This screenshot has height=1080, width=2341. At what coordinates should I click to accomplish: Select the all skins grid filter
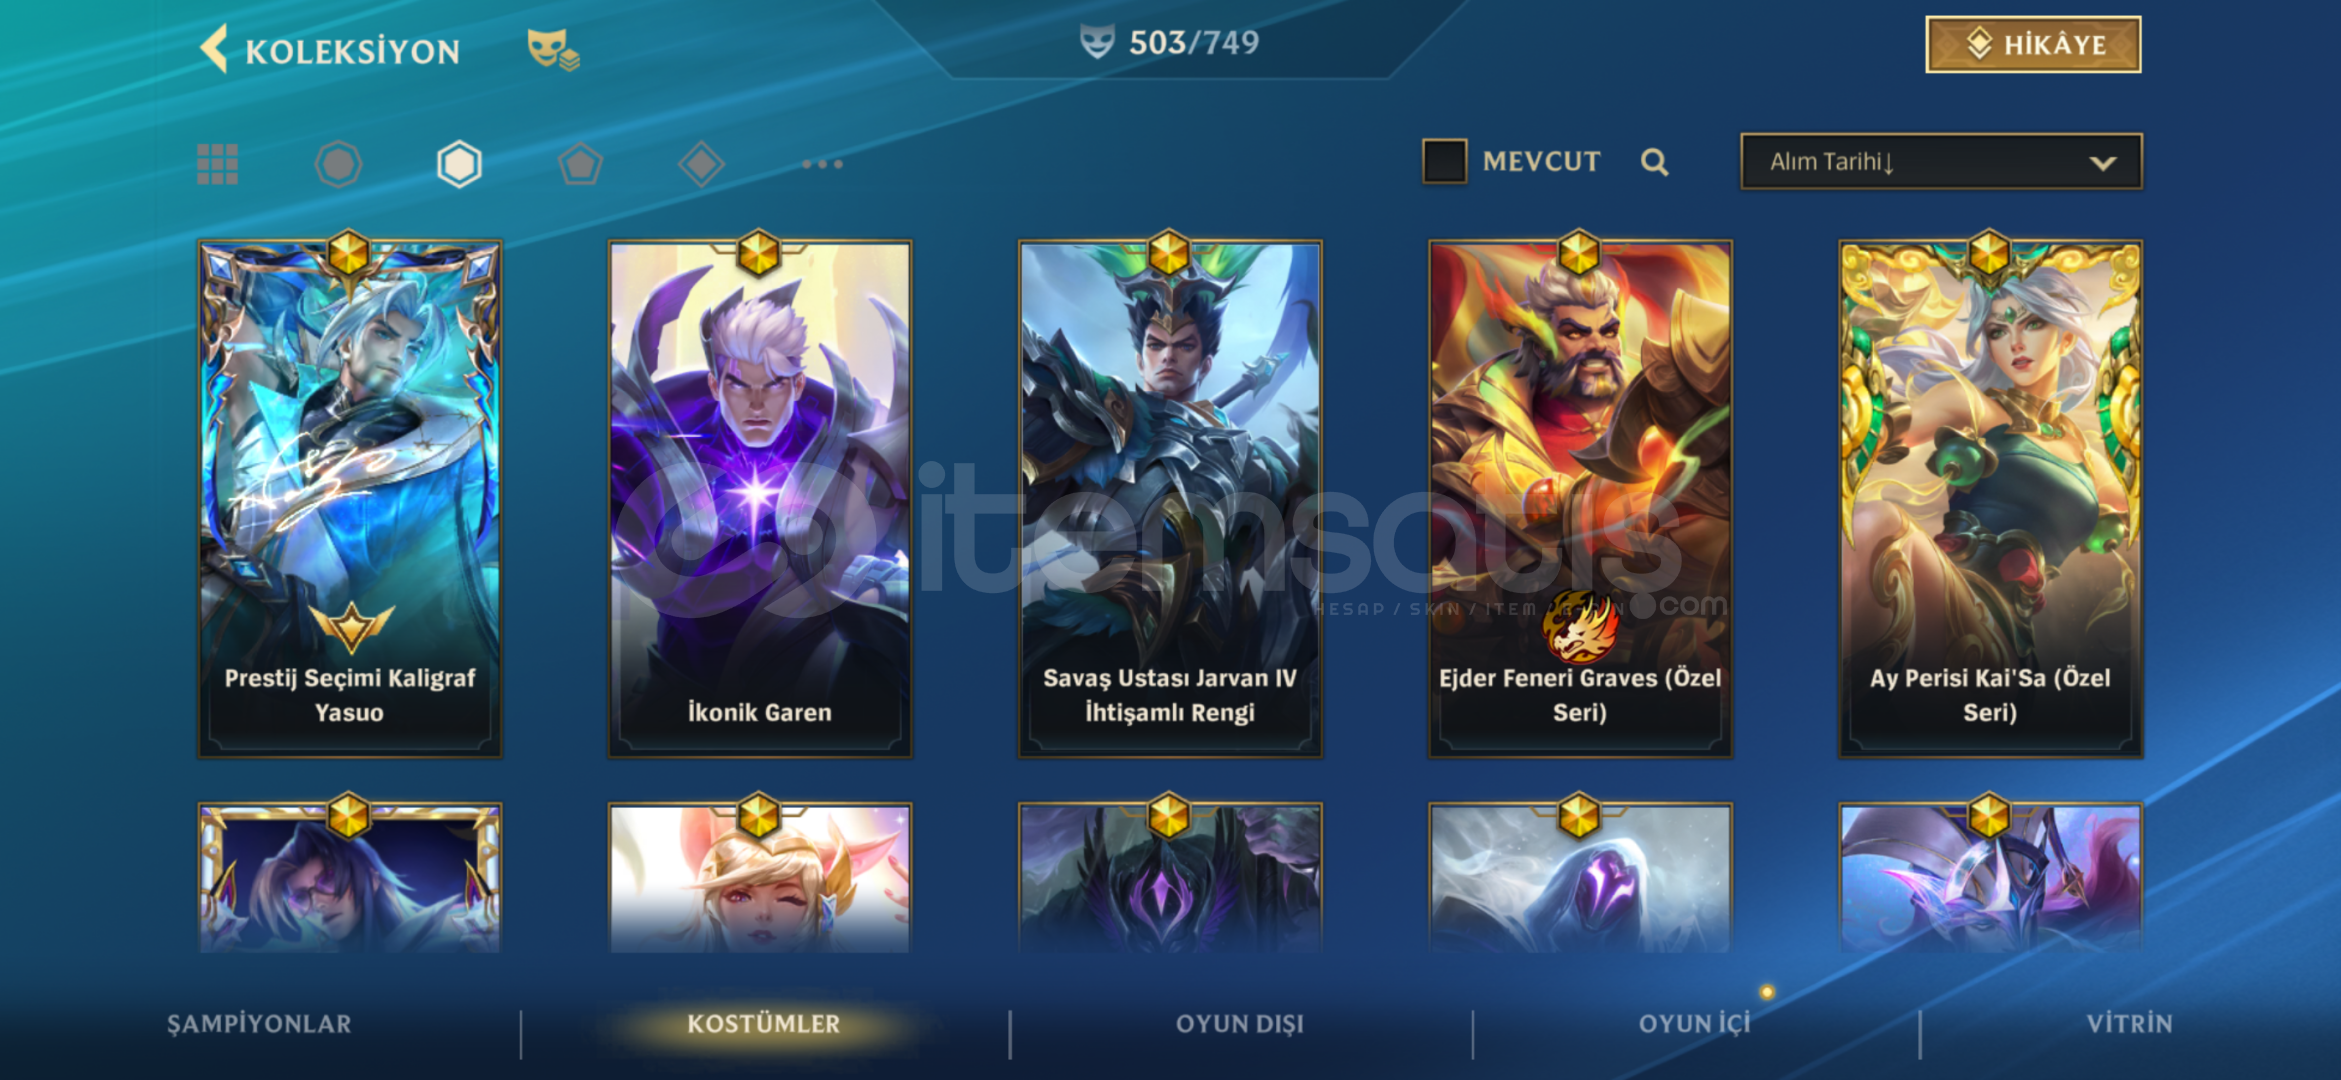click(x=217, y=164)
